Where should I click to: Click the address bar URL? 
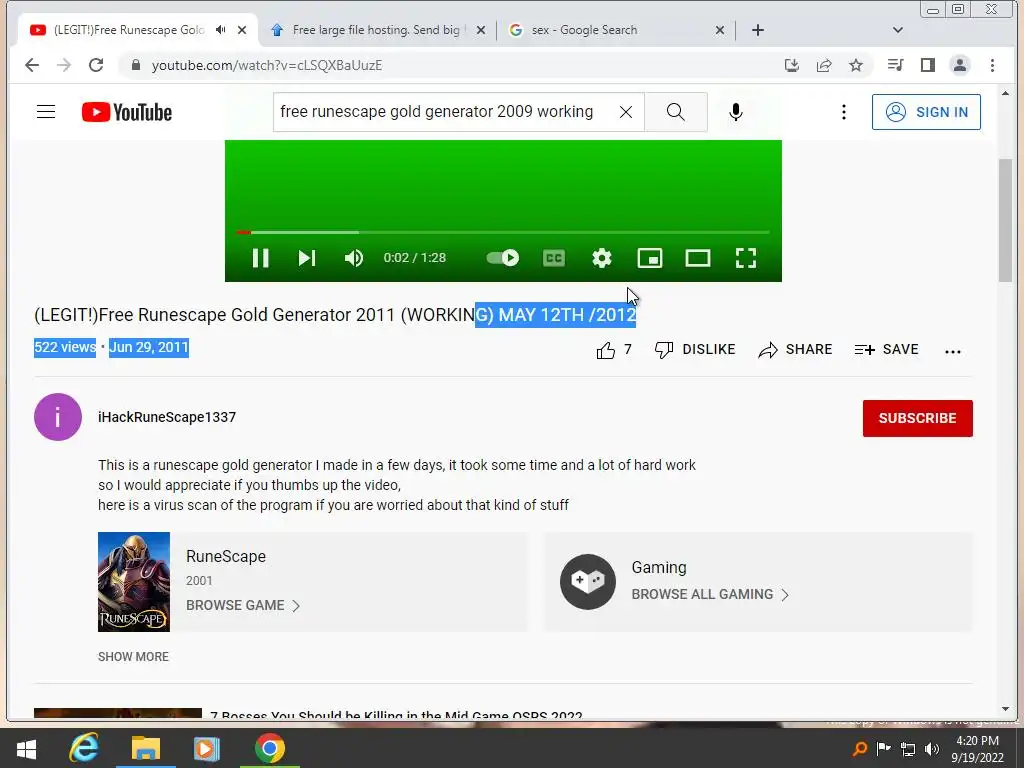[x=267, y=65]
